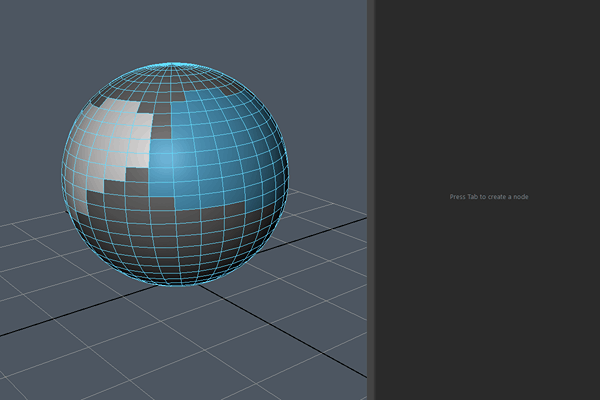This screenshot has width=600, height=400.
Task: Click the light gray patch on the sphere
Action: (118, 135)
